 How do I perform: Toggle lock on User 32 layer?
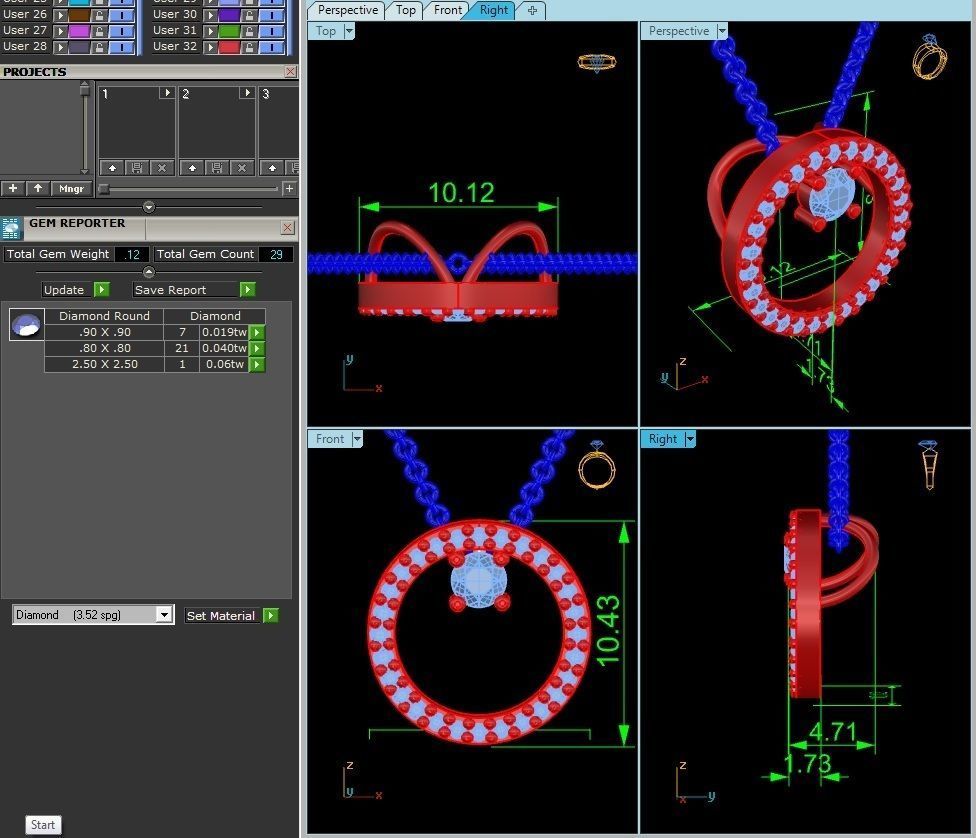[x=249, y=47]
